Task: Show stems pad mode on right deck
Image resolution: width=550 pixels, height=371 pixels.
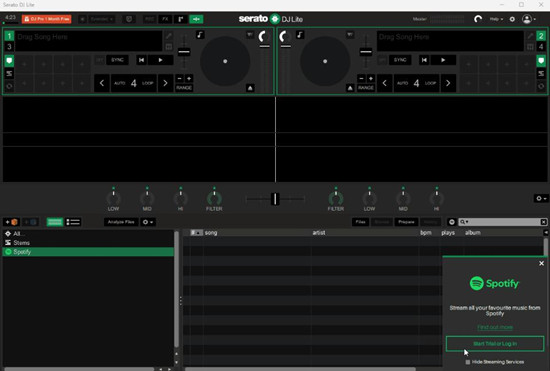Action: (x=541, y=73)
